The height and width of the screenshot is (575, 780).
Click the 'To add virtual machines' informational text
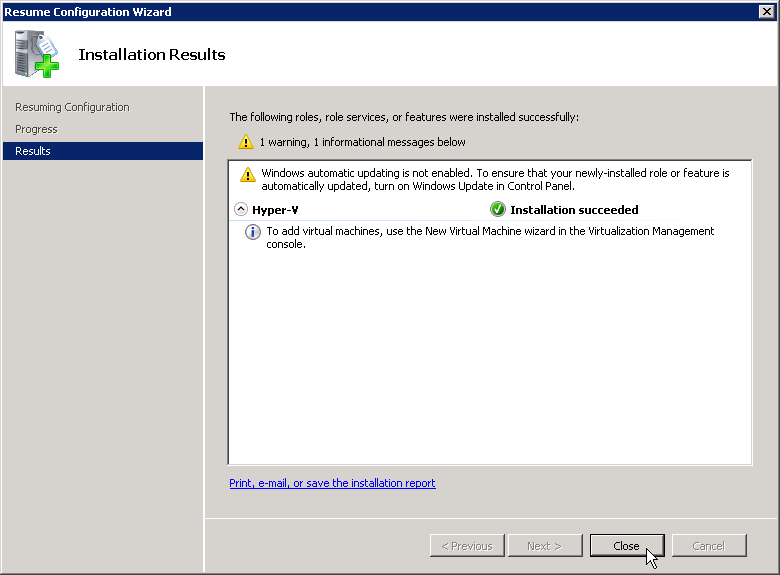(490, 237)
